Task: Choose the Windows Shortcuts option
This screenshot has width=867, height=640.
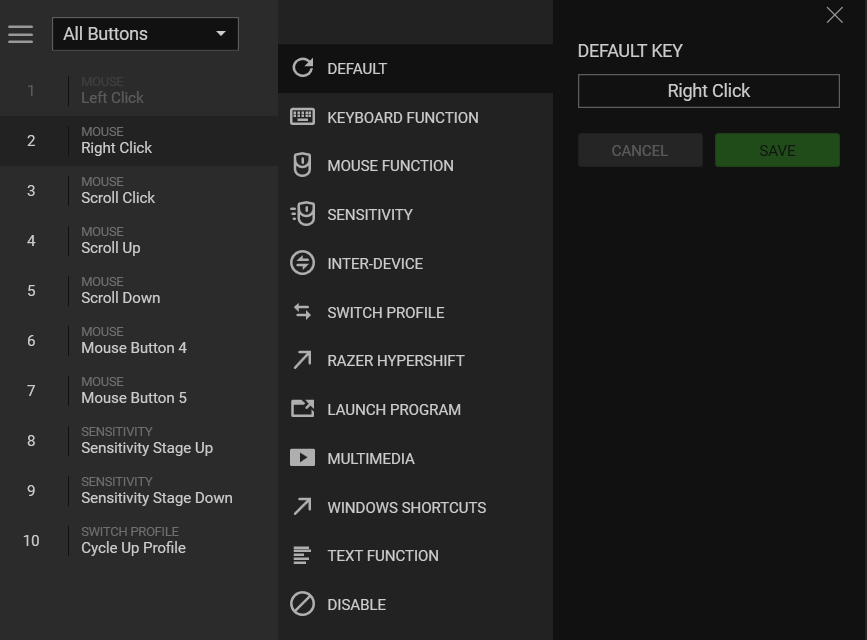Action: pos(406,507)
